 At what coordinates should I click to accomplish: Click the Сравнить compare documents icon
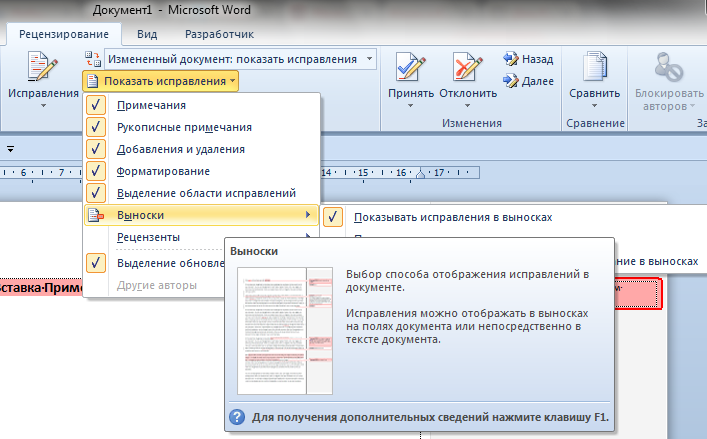(x=594, y=66)
